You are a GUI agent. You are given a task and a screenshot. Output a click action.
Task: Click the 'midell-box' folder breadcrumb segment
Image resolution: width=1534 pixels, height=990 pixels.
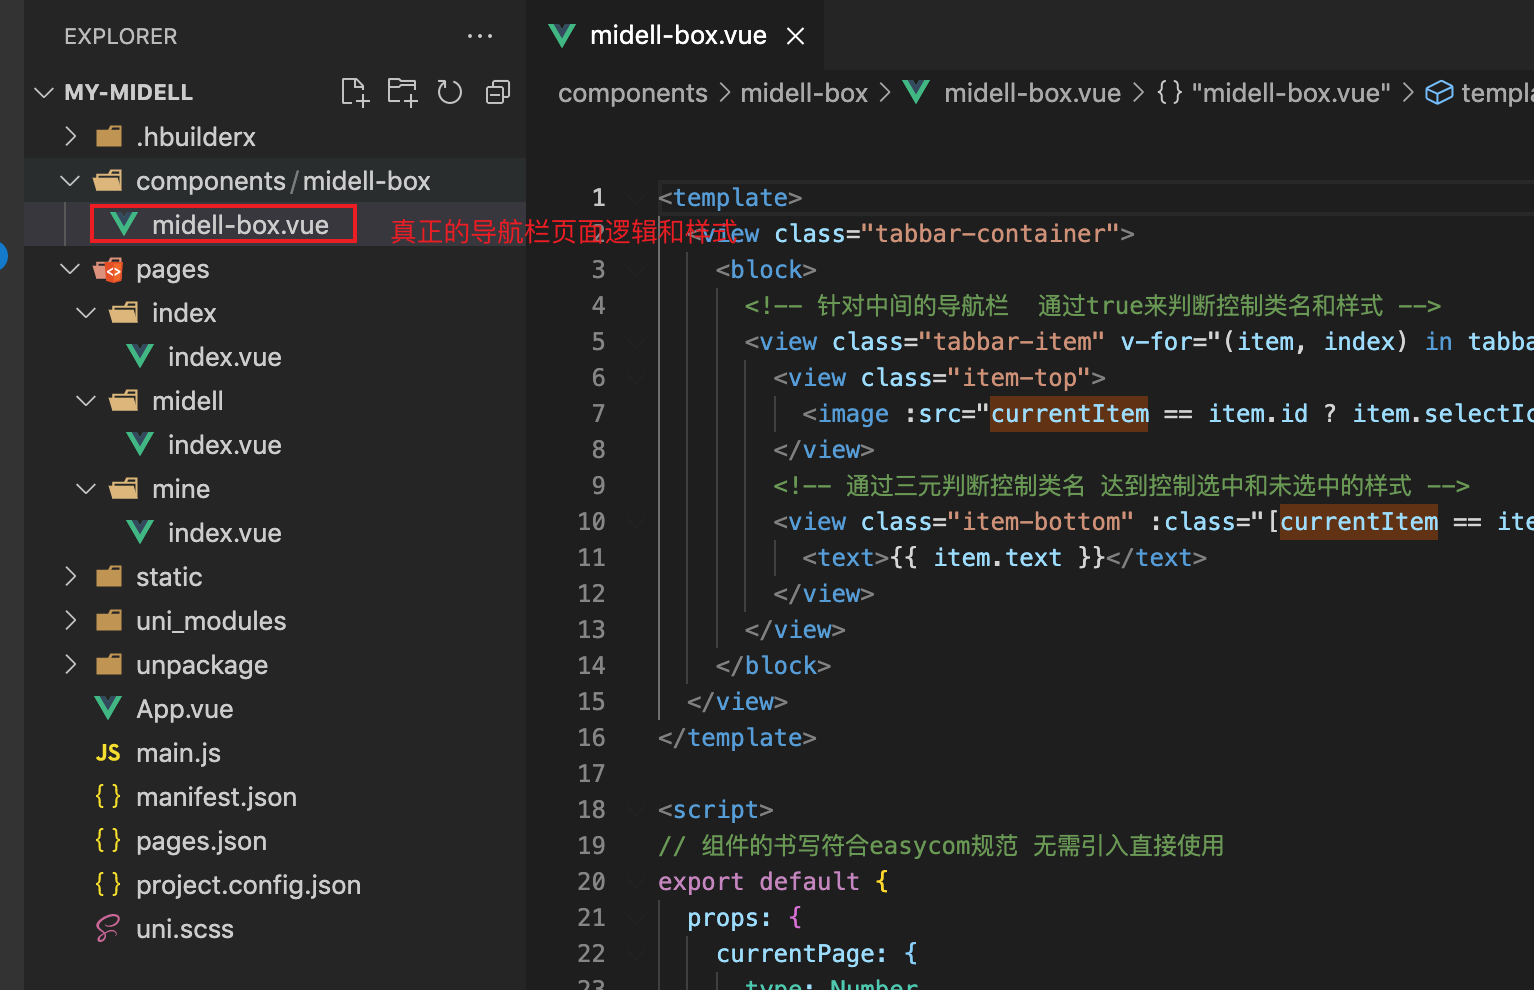tap(804, 93)
